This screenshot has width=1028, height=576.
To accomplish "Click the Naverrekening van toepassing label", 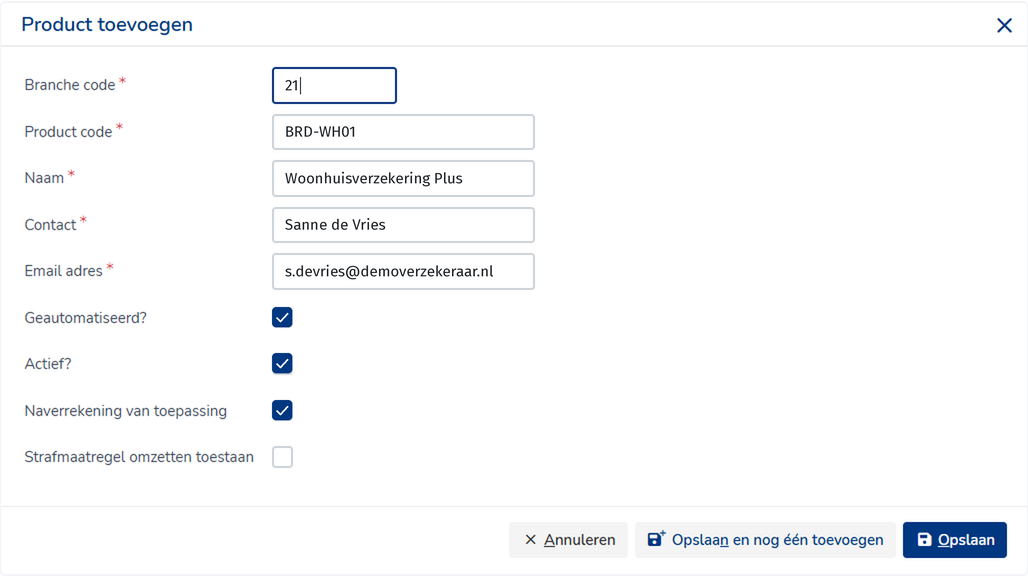I will 126,411.
